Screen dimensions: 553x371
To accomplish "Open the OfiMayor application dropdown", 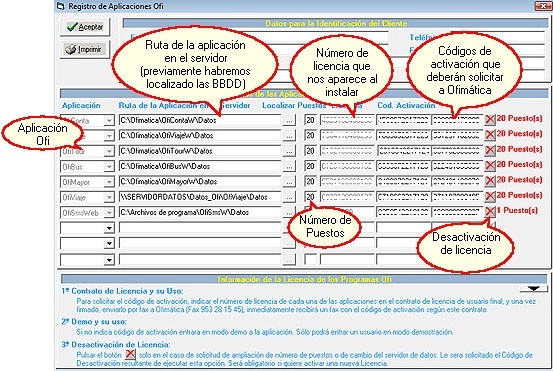I will tap(109, 182).
